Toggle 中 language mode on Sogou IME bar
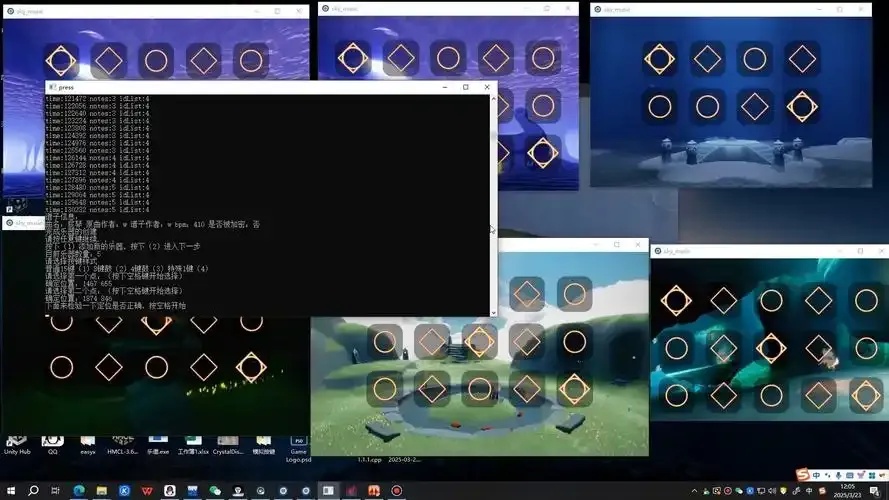The width and height of the screenshot is (889, 500). click(816, 475)
